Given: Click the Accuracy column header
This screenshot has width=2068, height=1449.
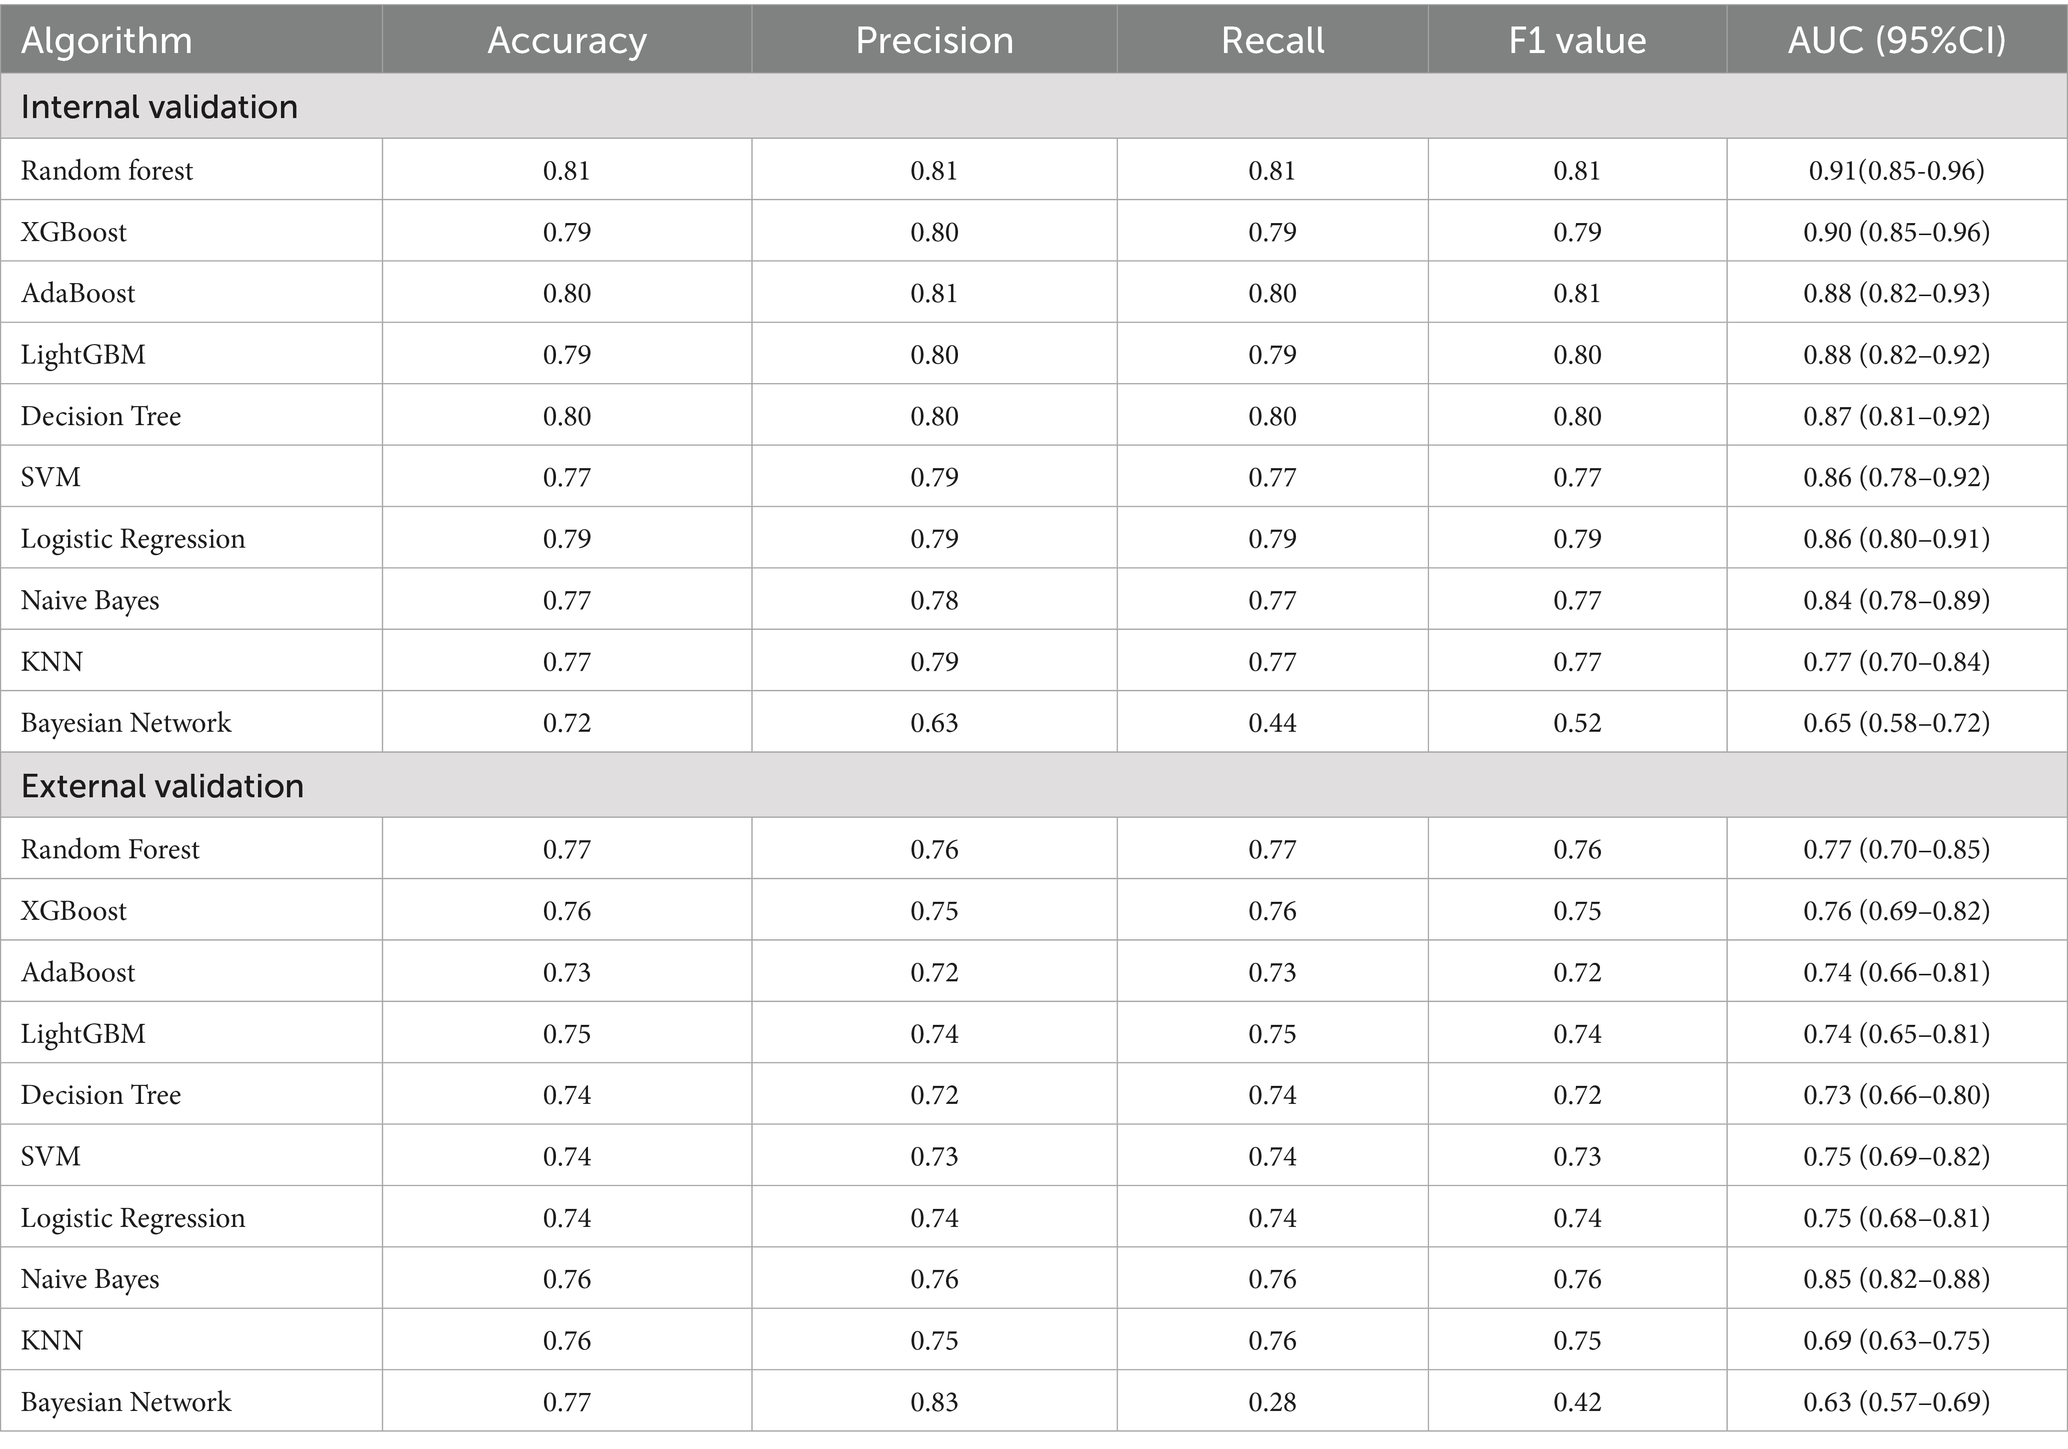Looking at the screenshot, I should click(x=567, y=40).
